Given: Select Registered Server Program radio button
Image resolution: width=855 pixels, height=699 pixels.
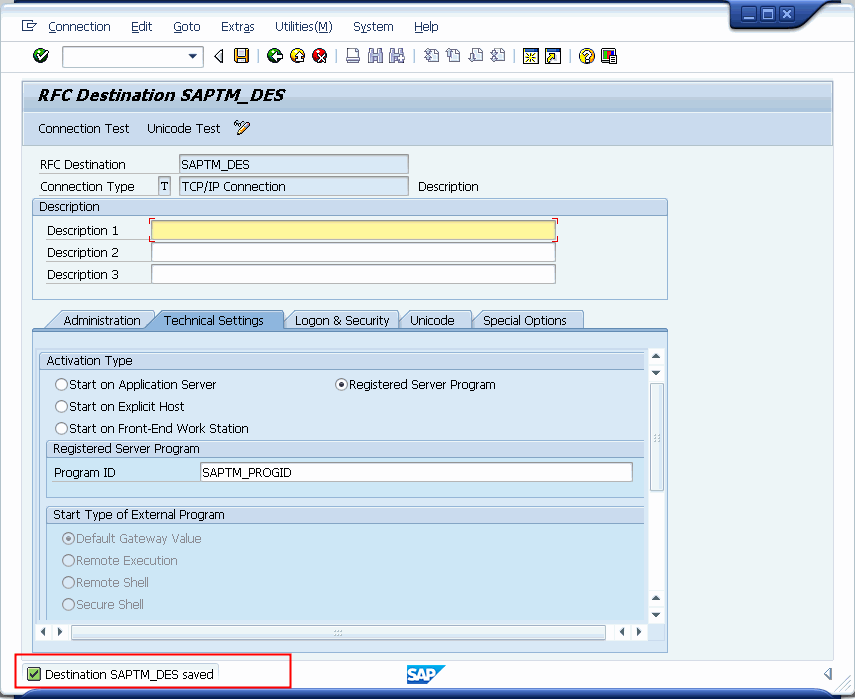Looking at the screenshot, I should click(x=341, y=384).
